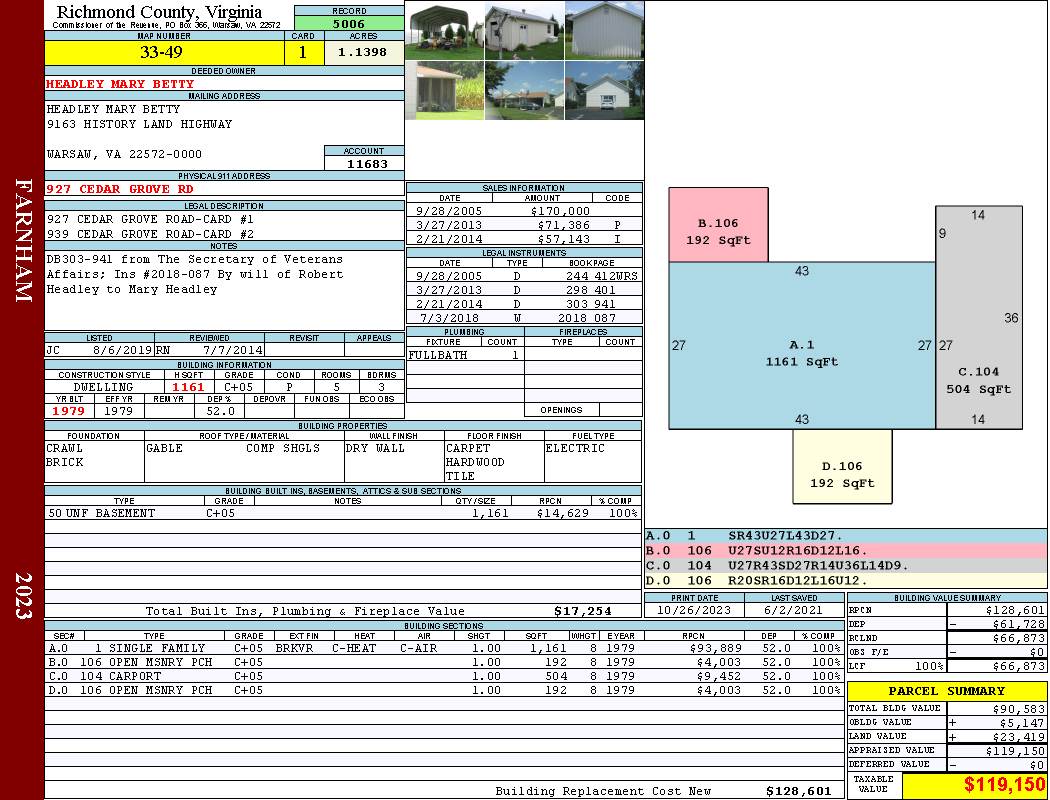This screenshot has height=800, width=1050.
Task: Select the blue A.1 1161 SqFt section
Action: (x=802, y=345)
